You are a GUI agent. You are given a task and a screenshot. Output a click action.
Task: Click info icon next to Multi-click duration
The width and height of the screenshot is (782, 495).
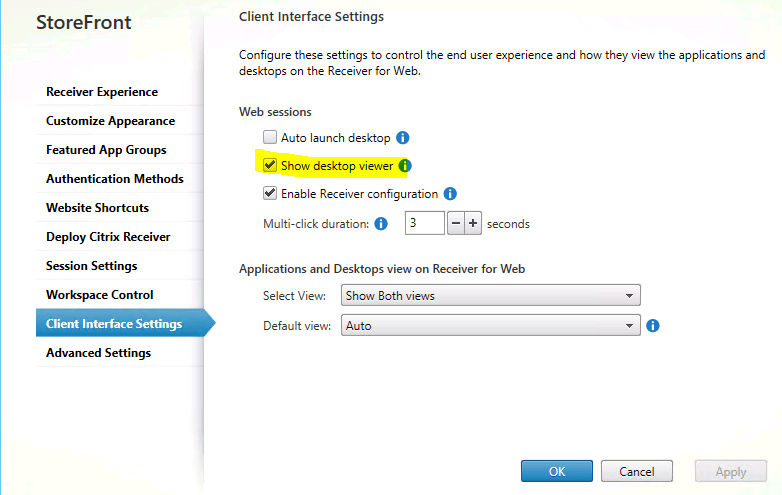pyautogui.click(x=381, y=224)
